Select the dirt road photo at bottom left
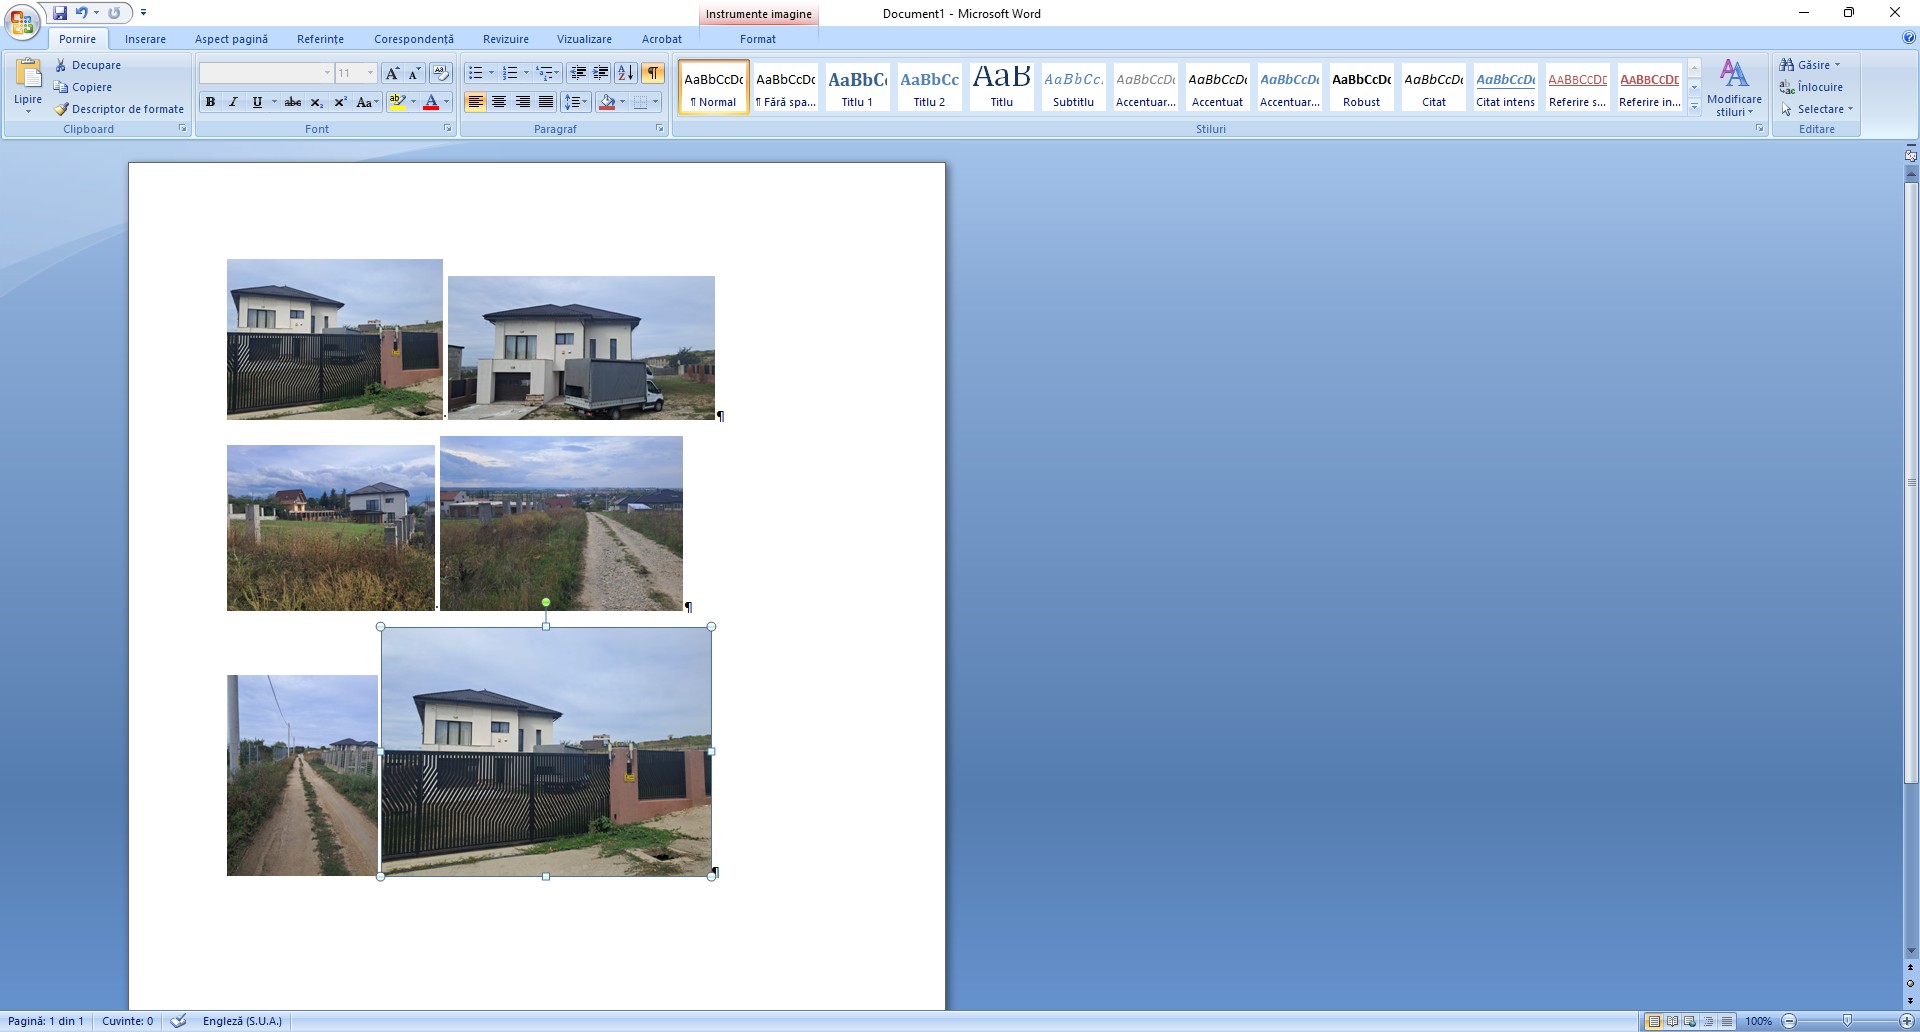1920x1032 pixels. 302,775
